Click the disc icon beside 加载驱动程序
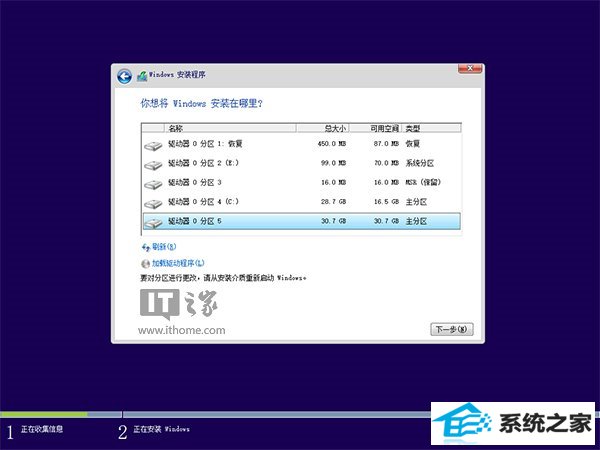This screenshot has height=450, width=600. (x=145, y=264)
